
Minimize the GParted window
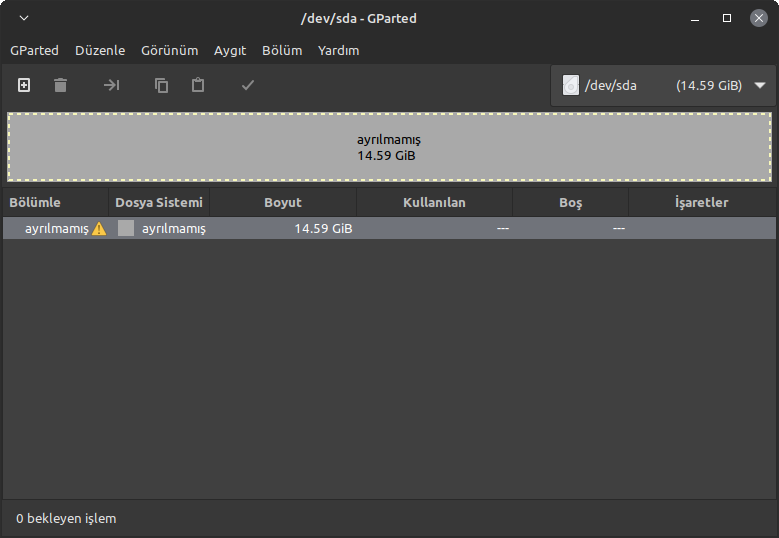pos(695,18)
